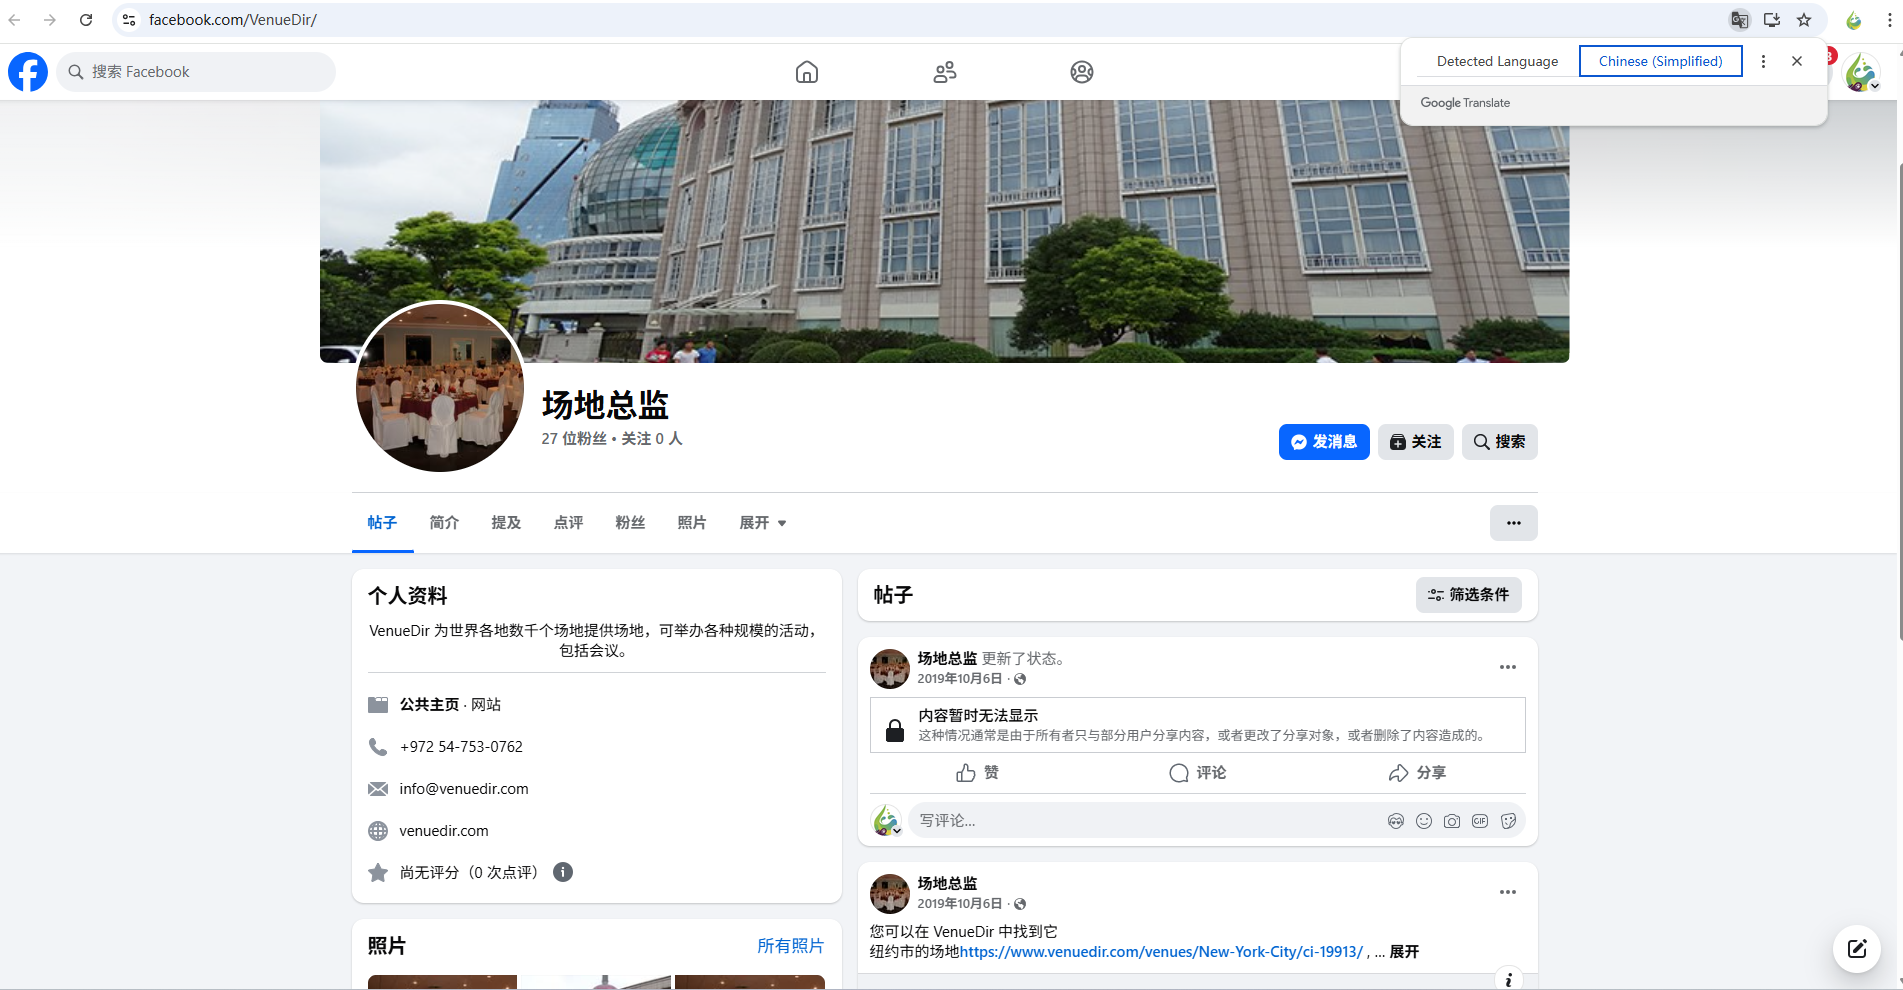Open Google Translate options menu
Viewport: 1903px width, 990px height.
[1763, 61]
